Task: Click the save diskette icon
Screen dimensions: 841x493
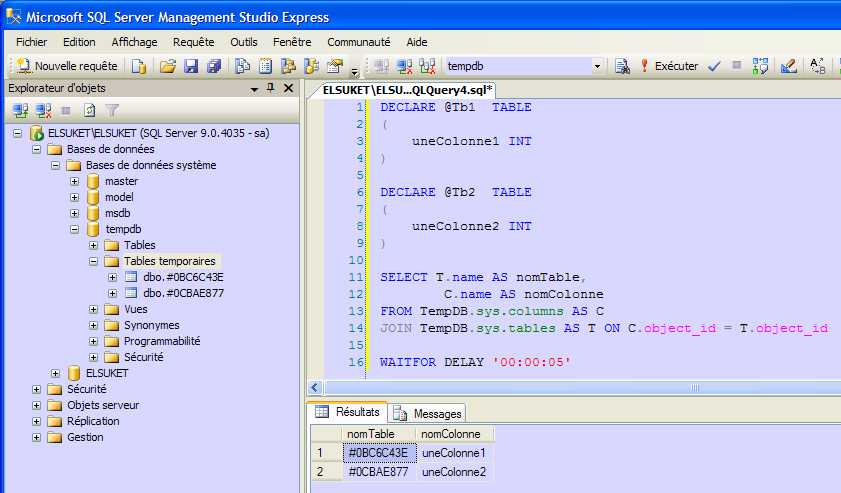Action: point(191,66)
